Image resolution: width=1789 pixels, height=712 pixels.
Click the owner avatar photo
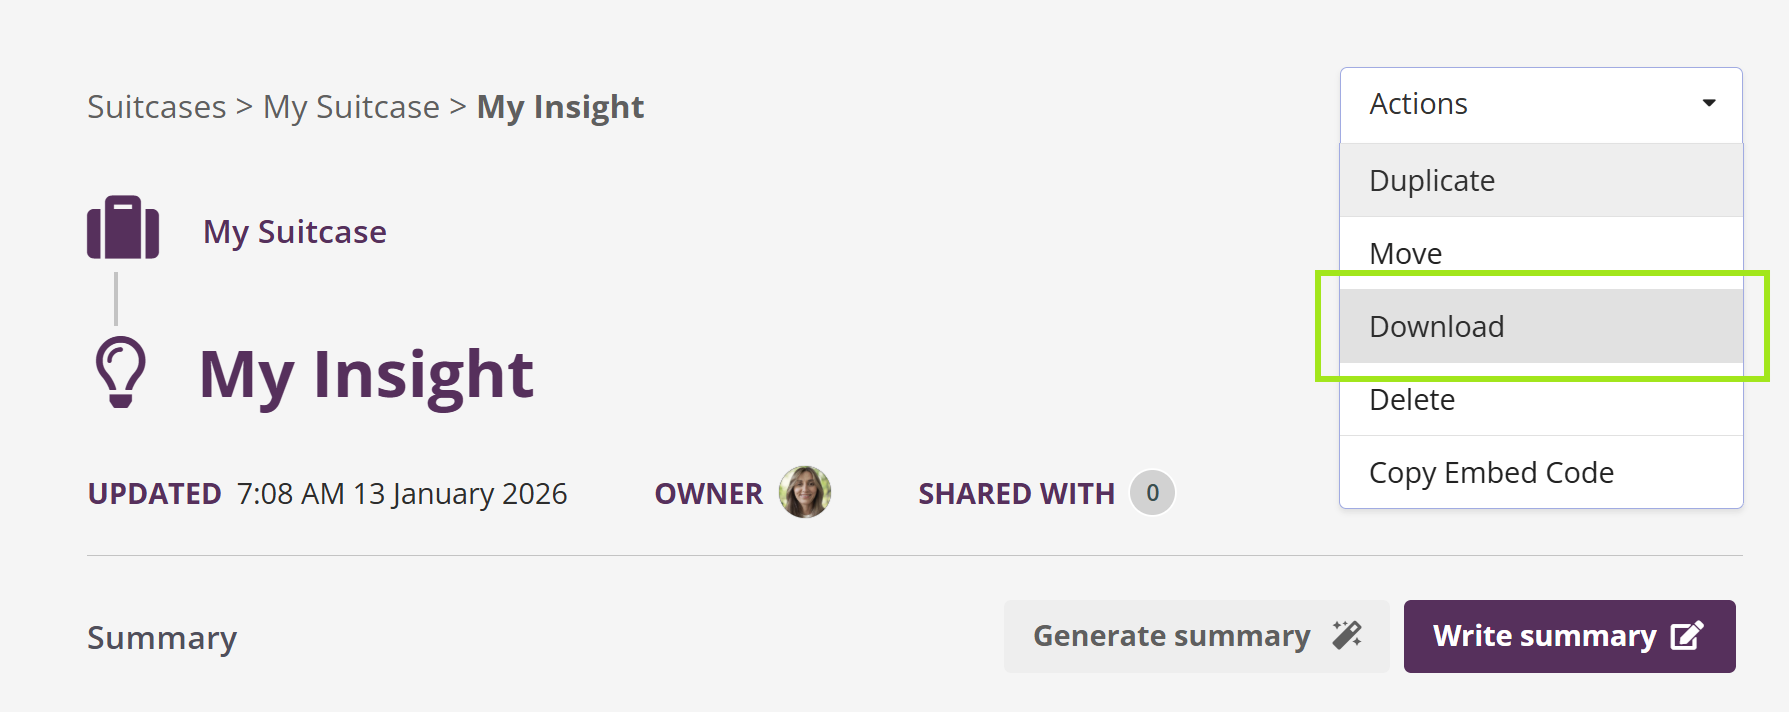pyautogui.click(x=805, y=492)
